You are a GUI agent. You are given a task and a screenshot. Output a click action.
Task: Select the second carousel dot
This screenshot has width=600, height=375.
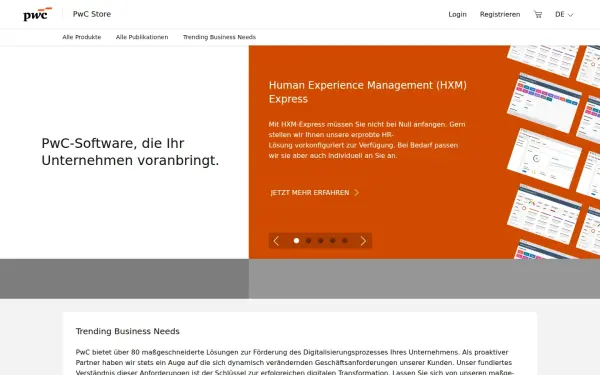pyautogui.click(x=308, y=241)
